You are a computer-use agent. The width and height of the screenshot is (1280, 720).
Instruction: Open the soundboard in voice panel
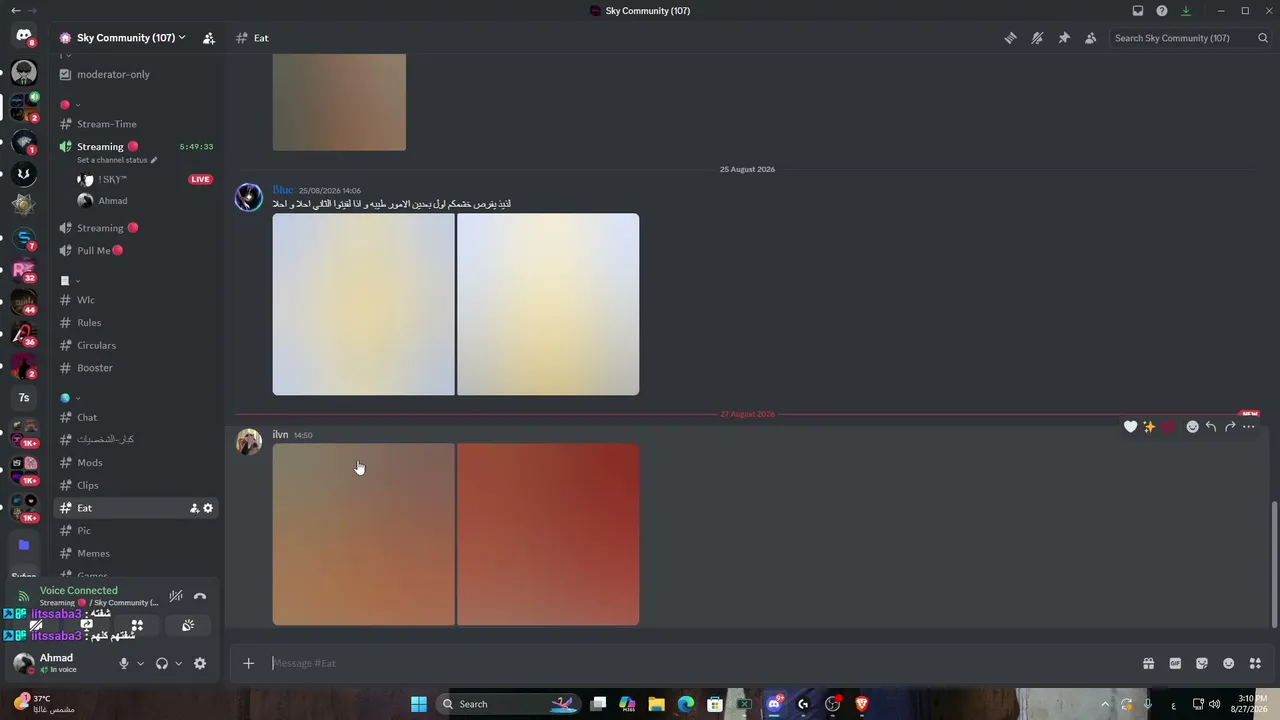187,626
